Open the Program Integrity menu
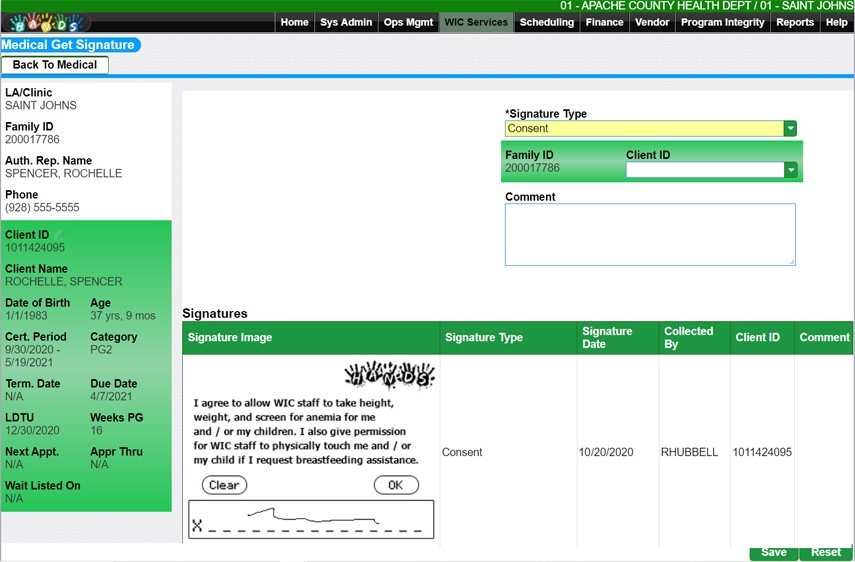The height and width of the screenshot is (562, 855). click(x=722, y=22)
